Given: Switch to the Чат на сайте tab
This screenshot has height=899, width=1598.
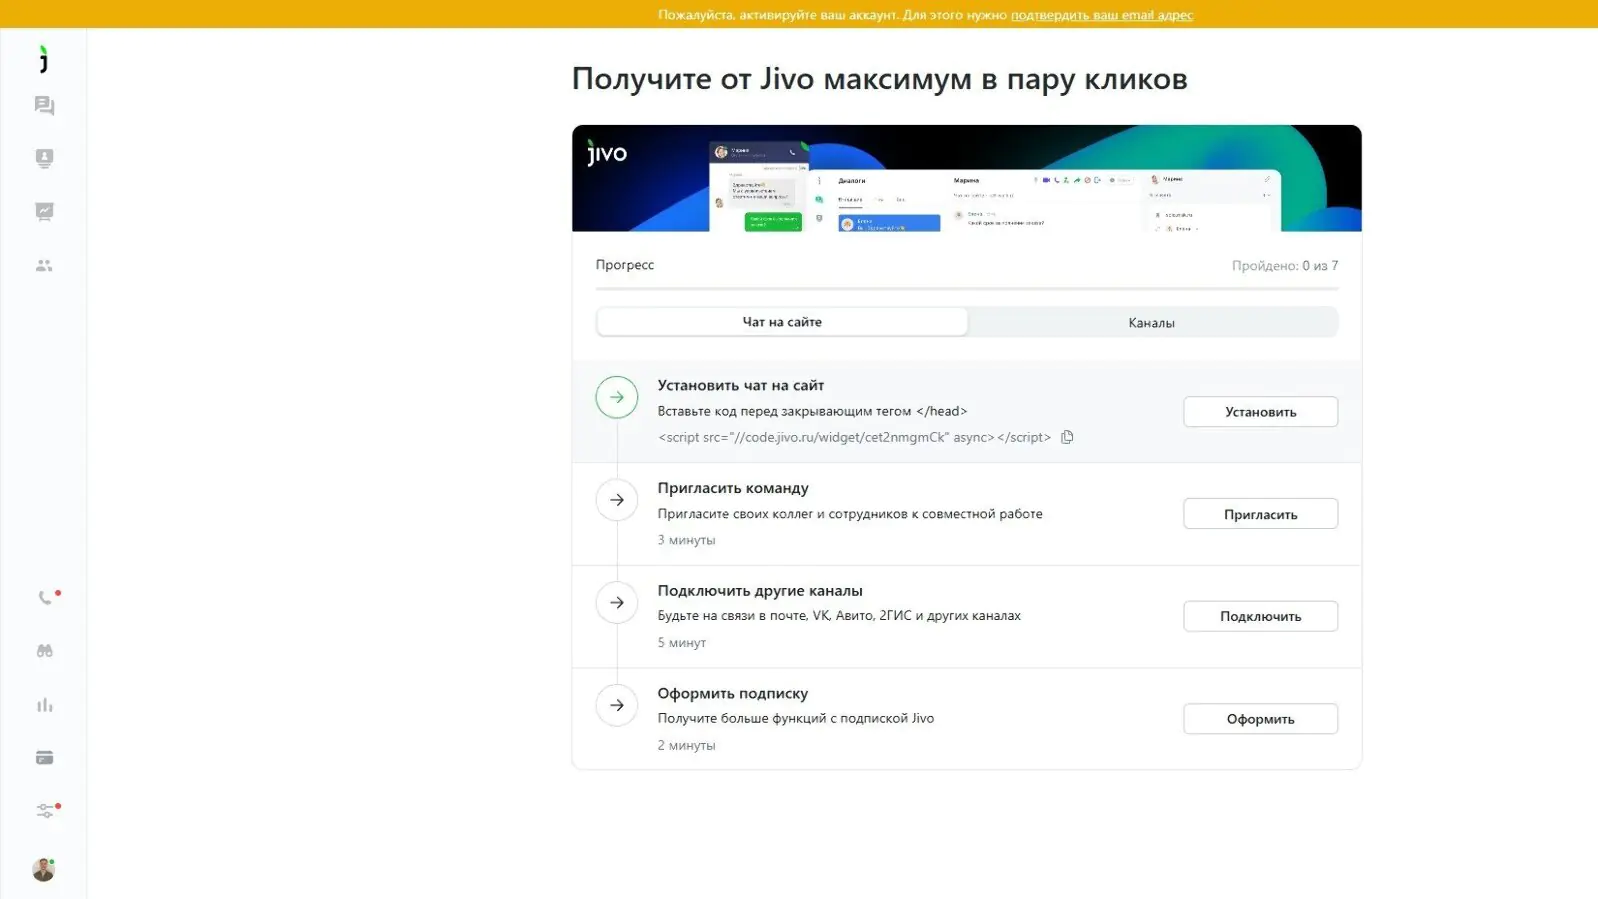Looking at the screenshot, I should (x=782, y=322).
